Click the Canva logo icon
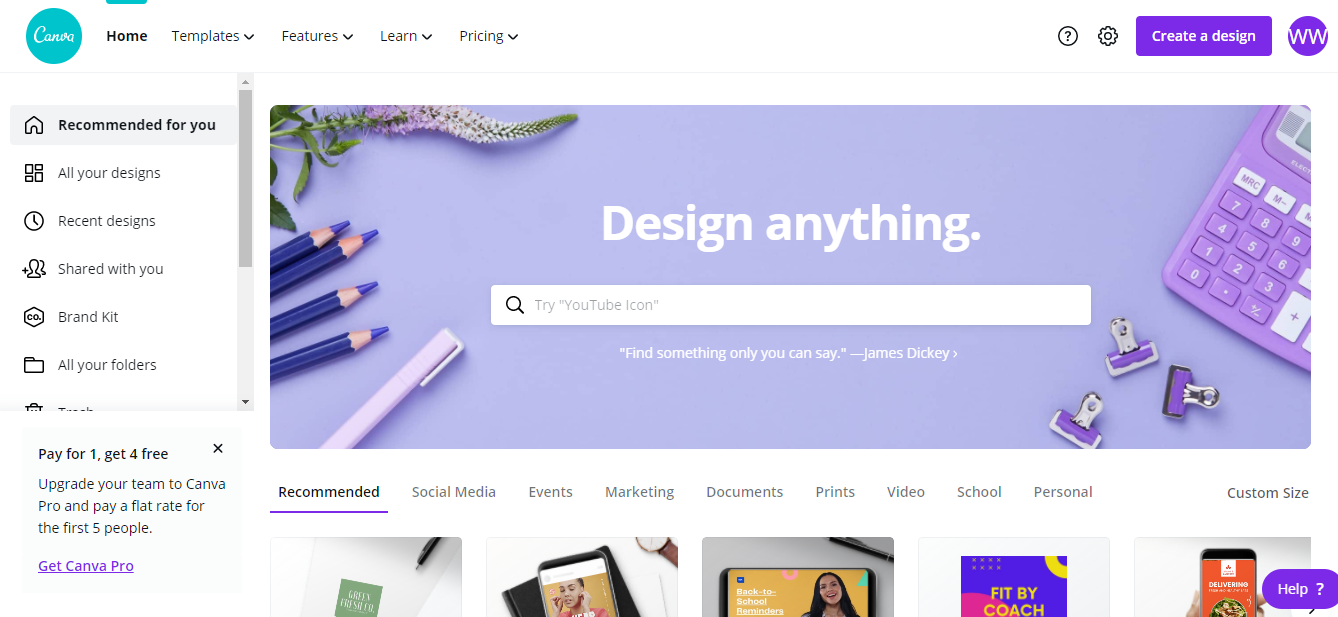Image resolution: width=1338 pixels, height=617 pixels. [54, 36]
